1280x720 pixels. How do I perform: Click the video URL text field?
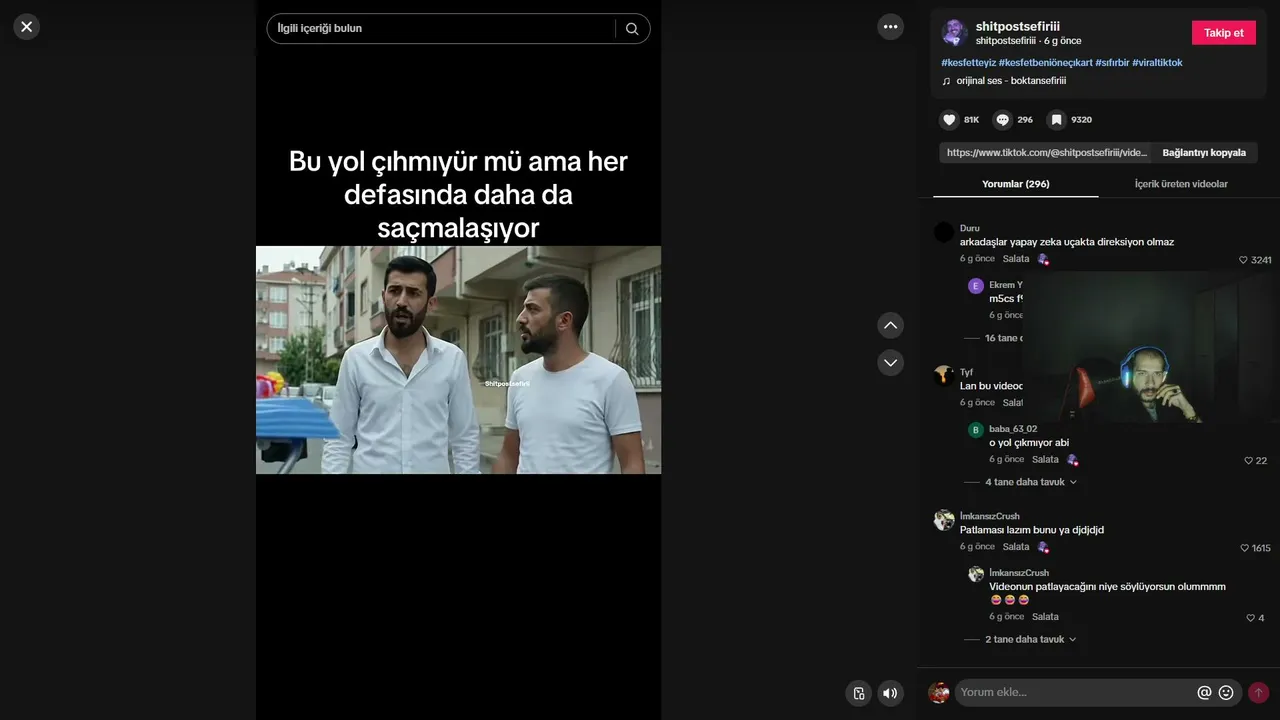click(1046, 153)
